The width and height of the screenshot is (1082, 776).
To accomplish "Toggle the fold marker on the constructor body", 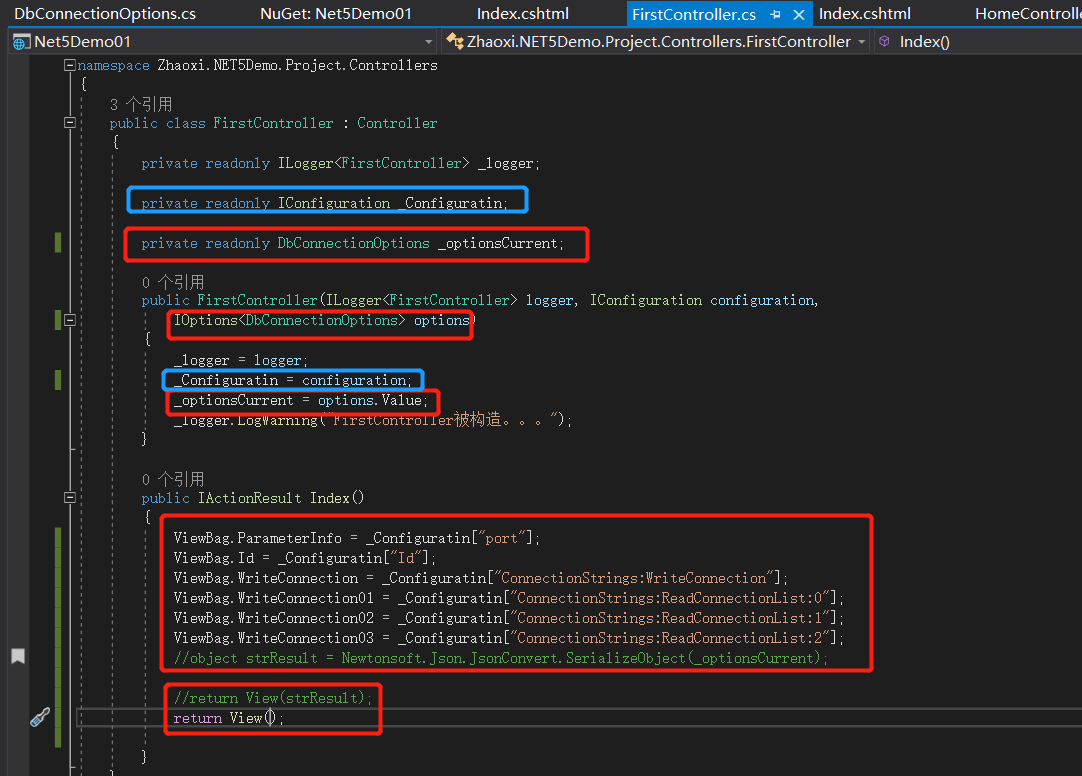I will pyautogui.click(x=70, y=320).
